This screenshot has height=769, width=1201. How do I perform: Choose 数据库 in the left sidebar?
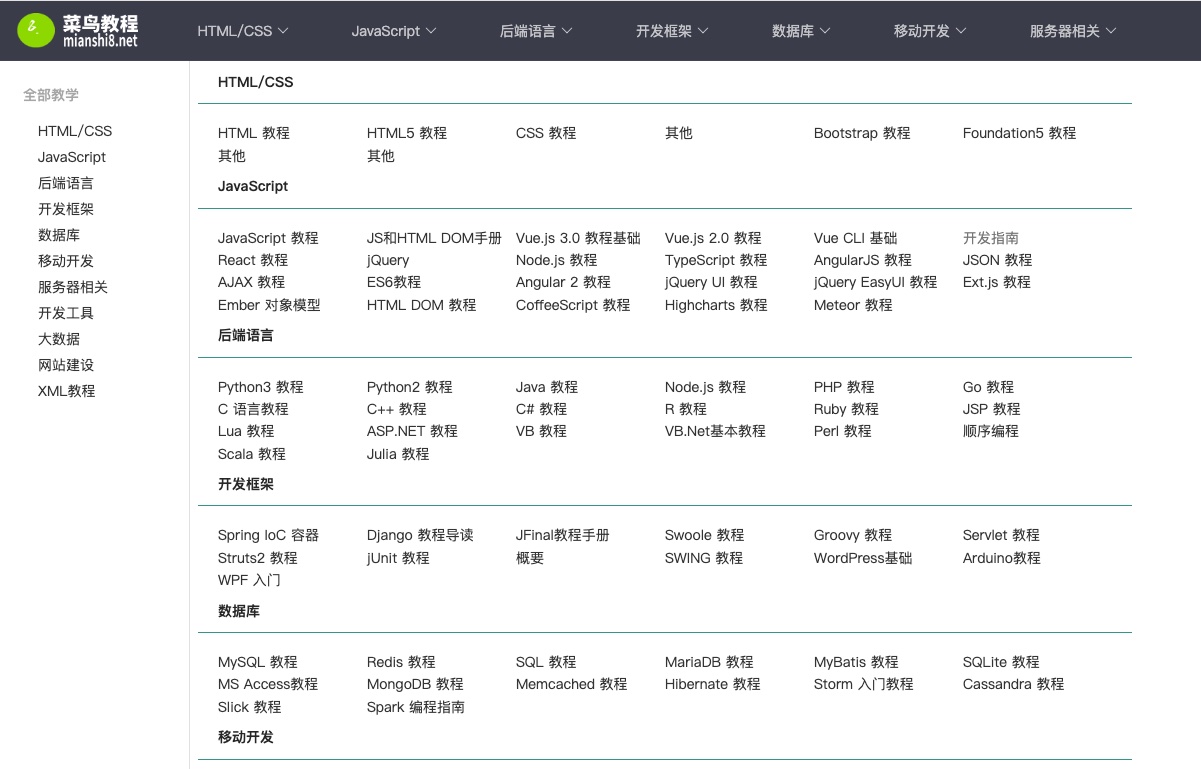pyautogui.click(x=59, y=235)
